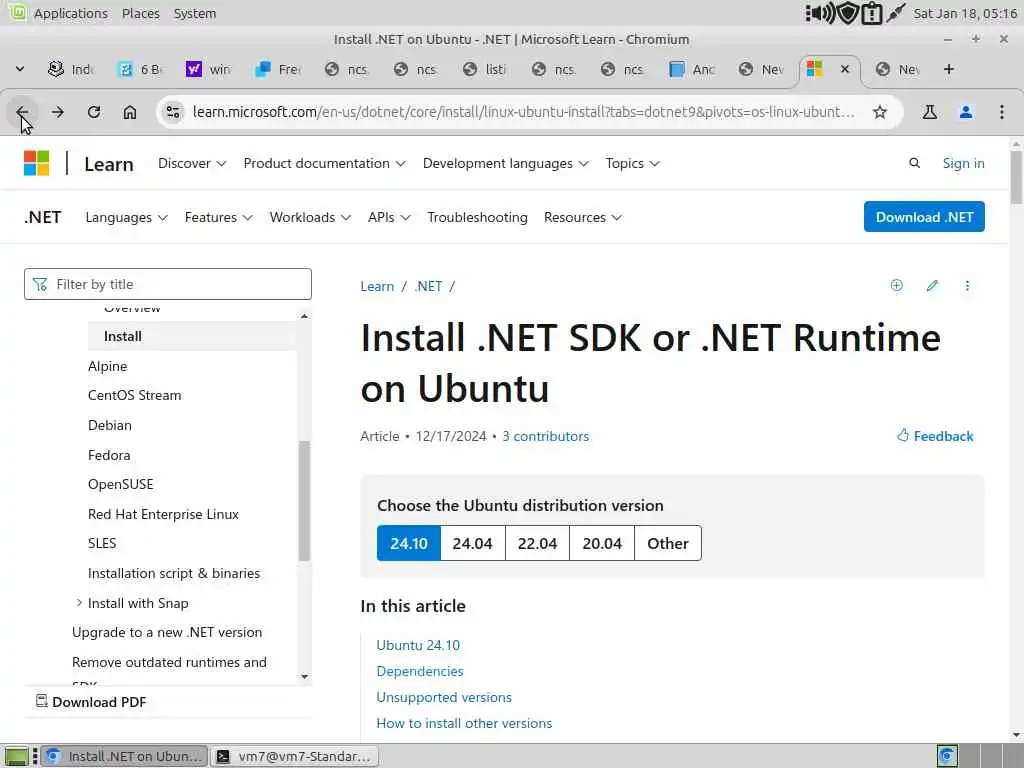Switch to the 'Anc' tab
Screen dimensions: 1024x768
coord(692,69)
